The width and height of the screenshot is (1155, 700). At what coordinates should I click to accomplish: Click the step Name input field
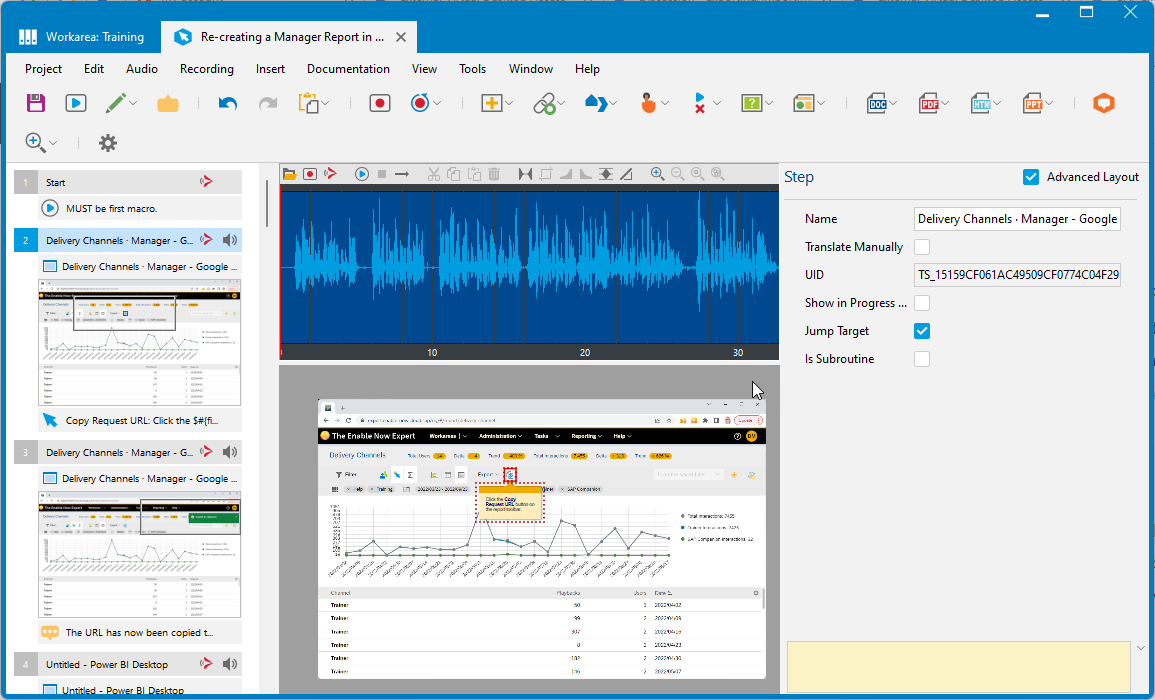1017,219
